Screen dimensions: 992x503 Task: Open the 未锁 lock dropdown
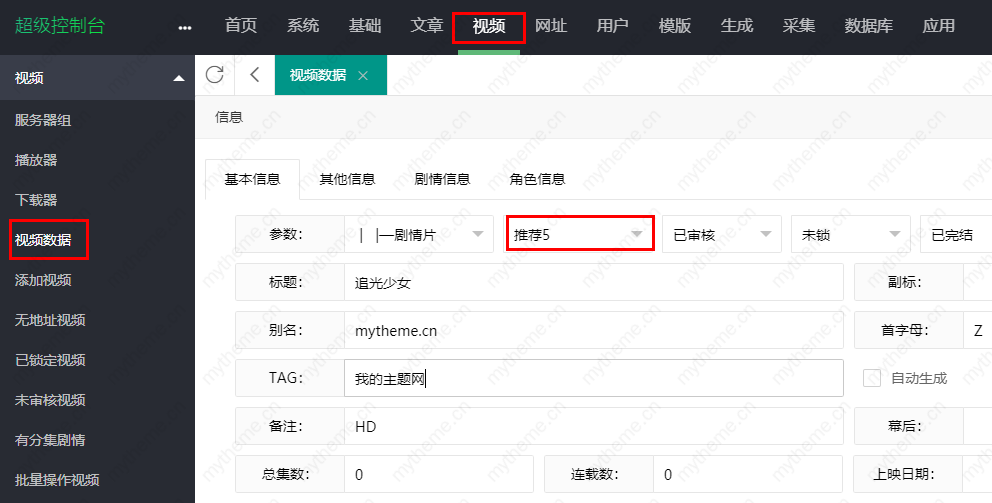pos(850,234)
